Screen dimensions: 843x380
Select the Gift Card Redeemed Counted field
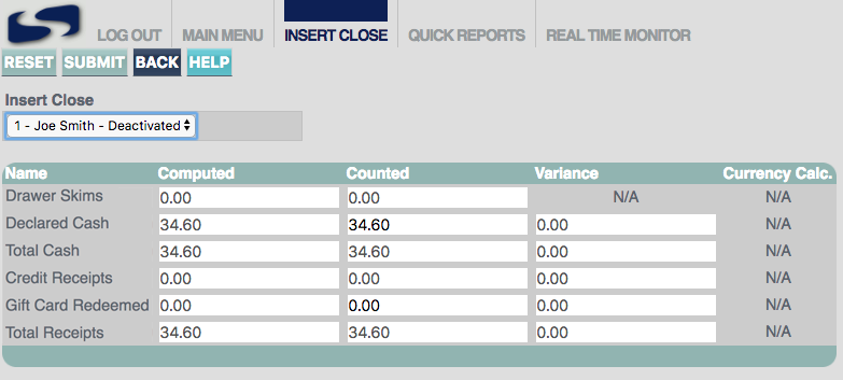[x=437, y=305]
